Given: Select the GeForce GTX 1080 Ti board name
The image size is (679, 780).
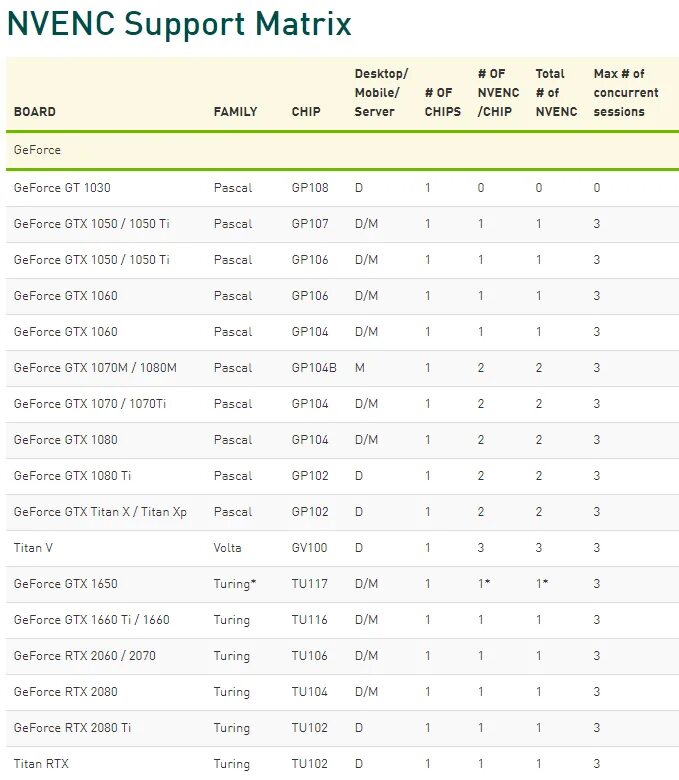Looking at the screenshot, I should [x=72, y=476].
